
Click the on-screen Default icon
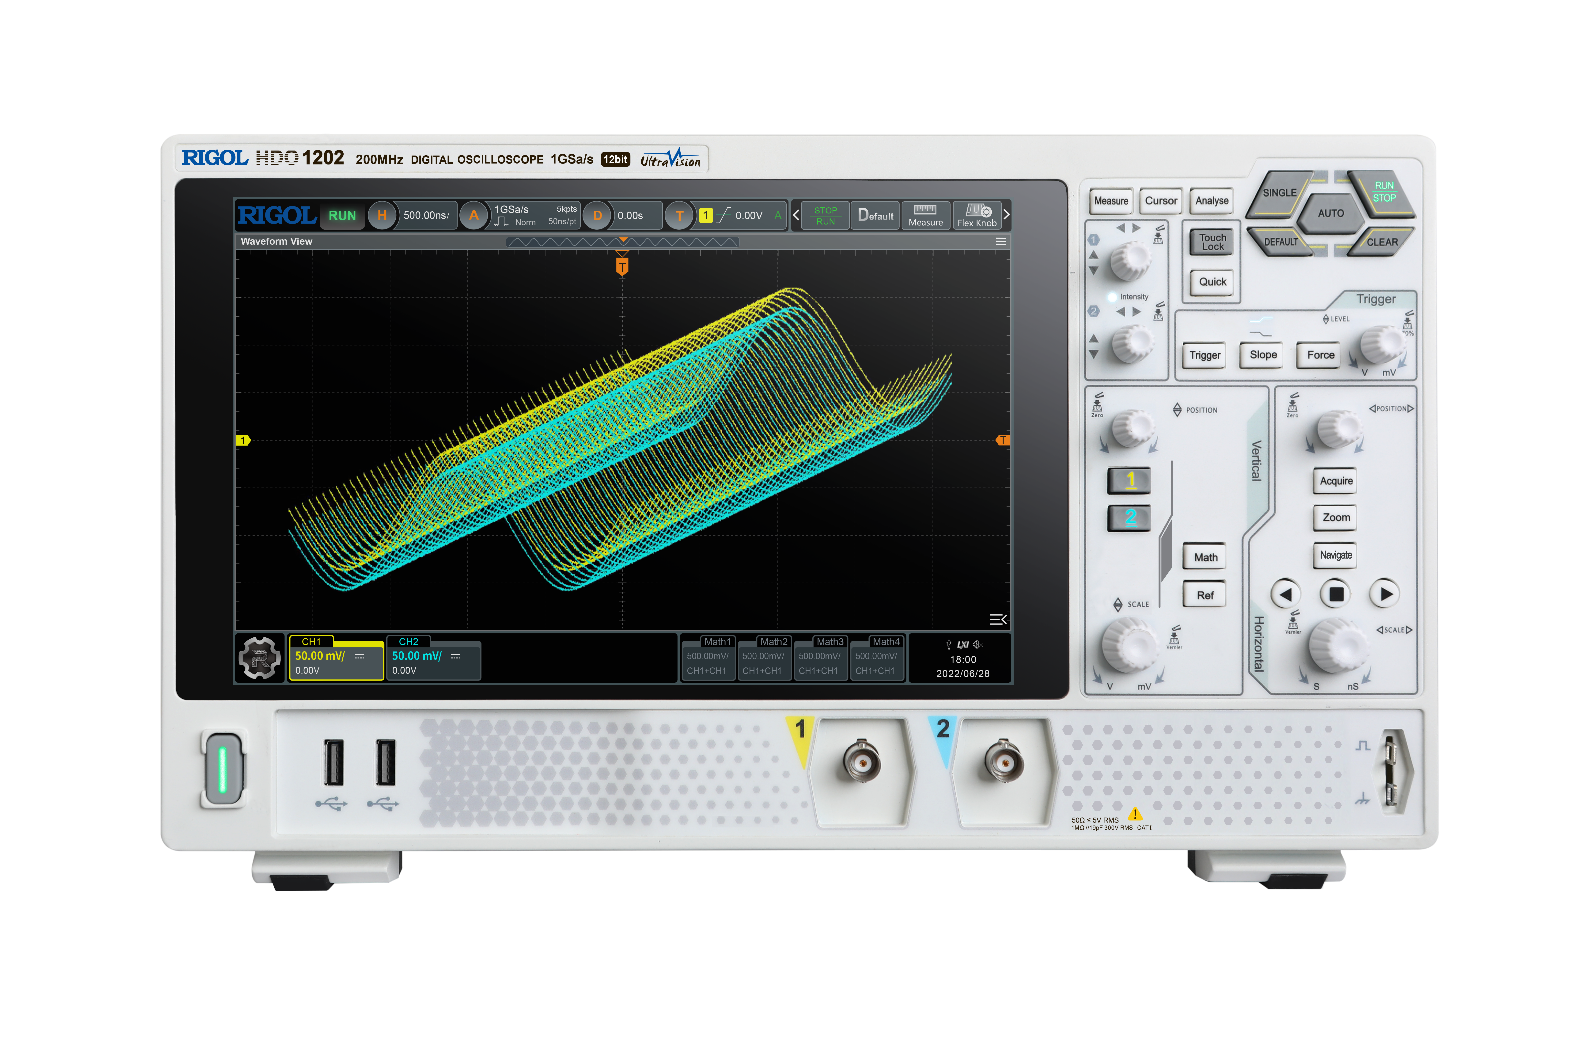click(x=875, y=215)
